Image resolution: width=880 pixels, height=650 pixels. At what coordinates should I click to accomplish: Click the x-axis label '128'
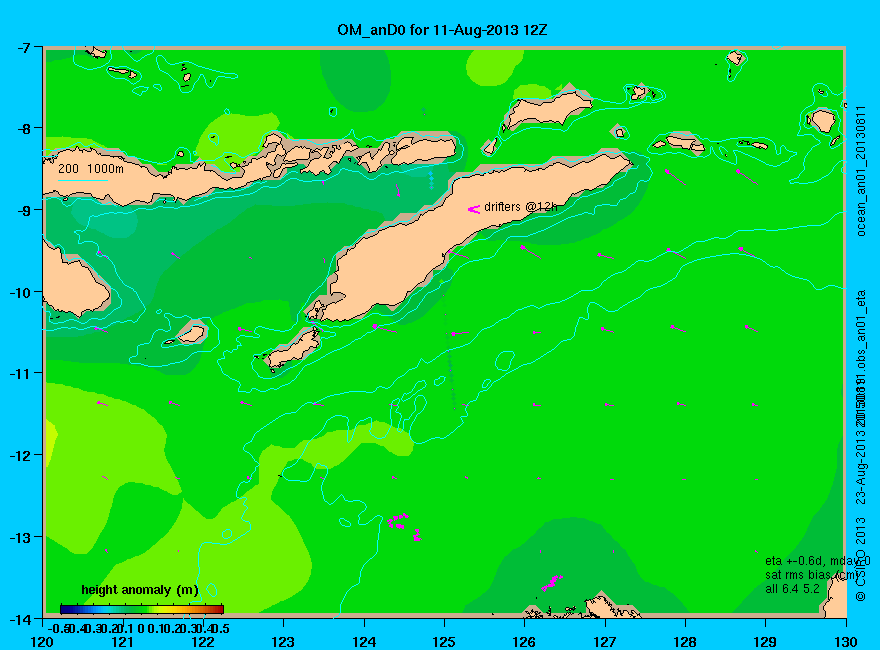tap(685, 642)
